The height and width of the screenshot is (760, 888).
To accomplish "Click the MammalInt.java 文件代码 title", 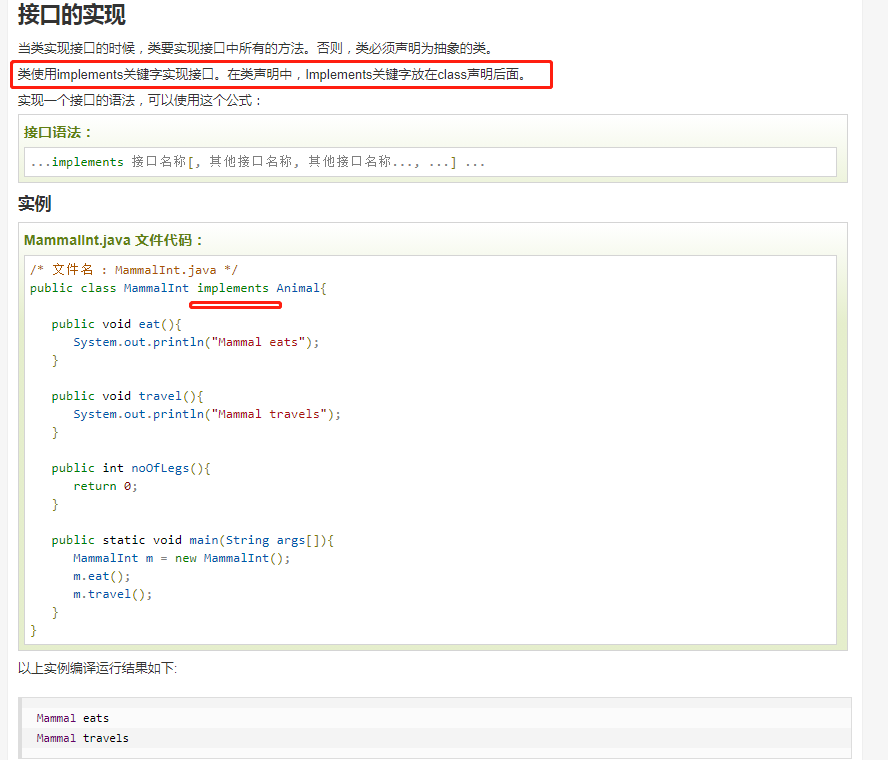I will coord(113,240).
